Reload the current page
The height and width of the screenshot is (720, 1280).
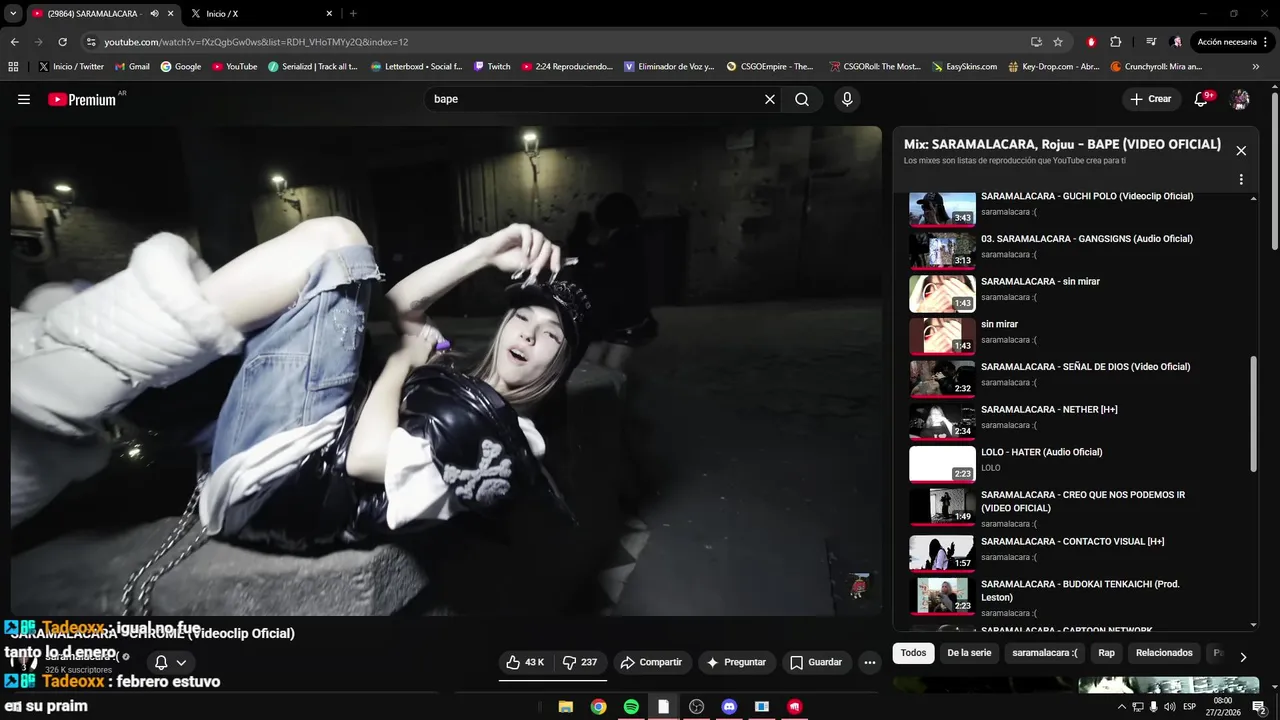[x=62, y=42]
